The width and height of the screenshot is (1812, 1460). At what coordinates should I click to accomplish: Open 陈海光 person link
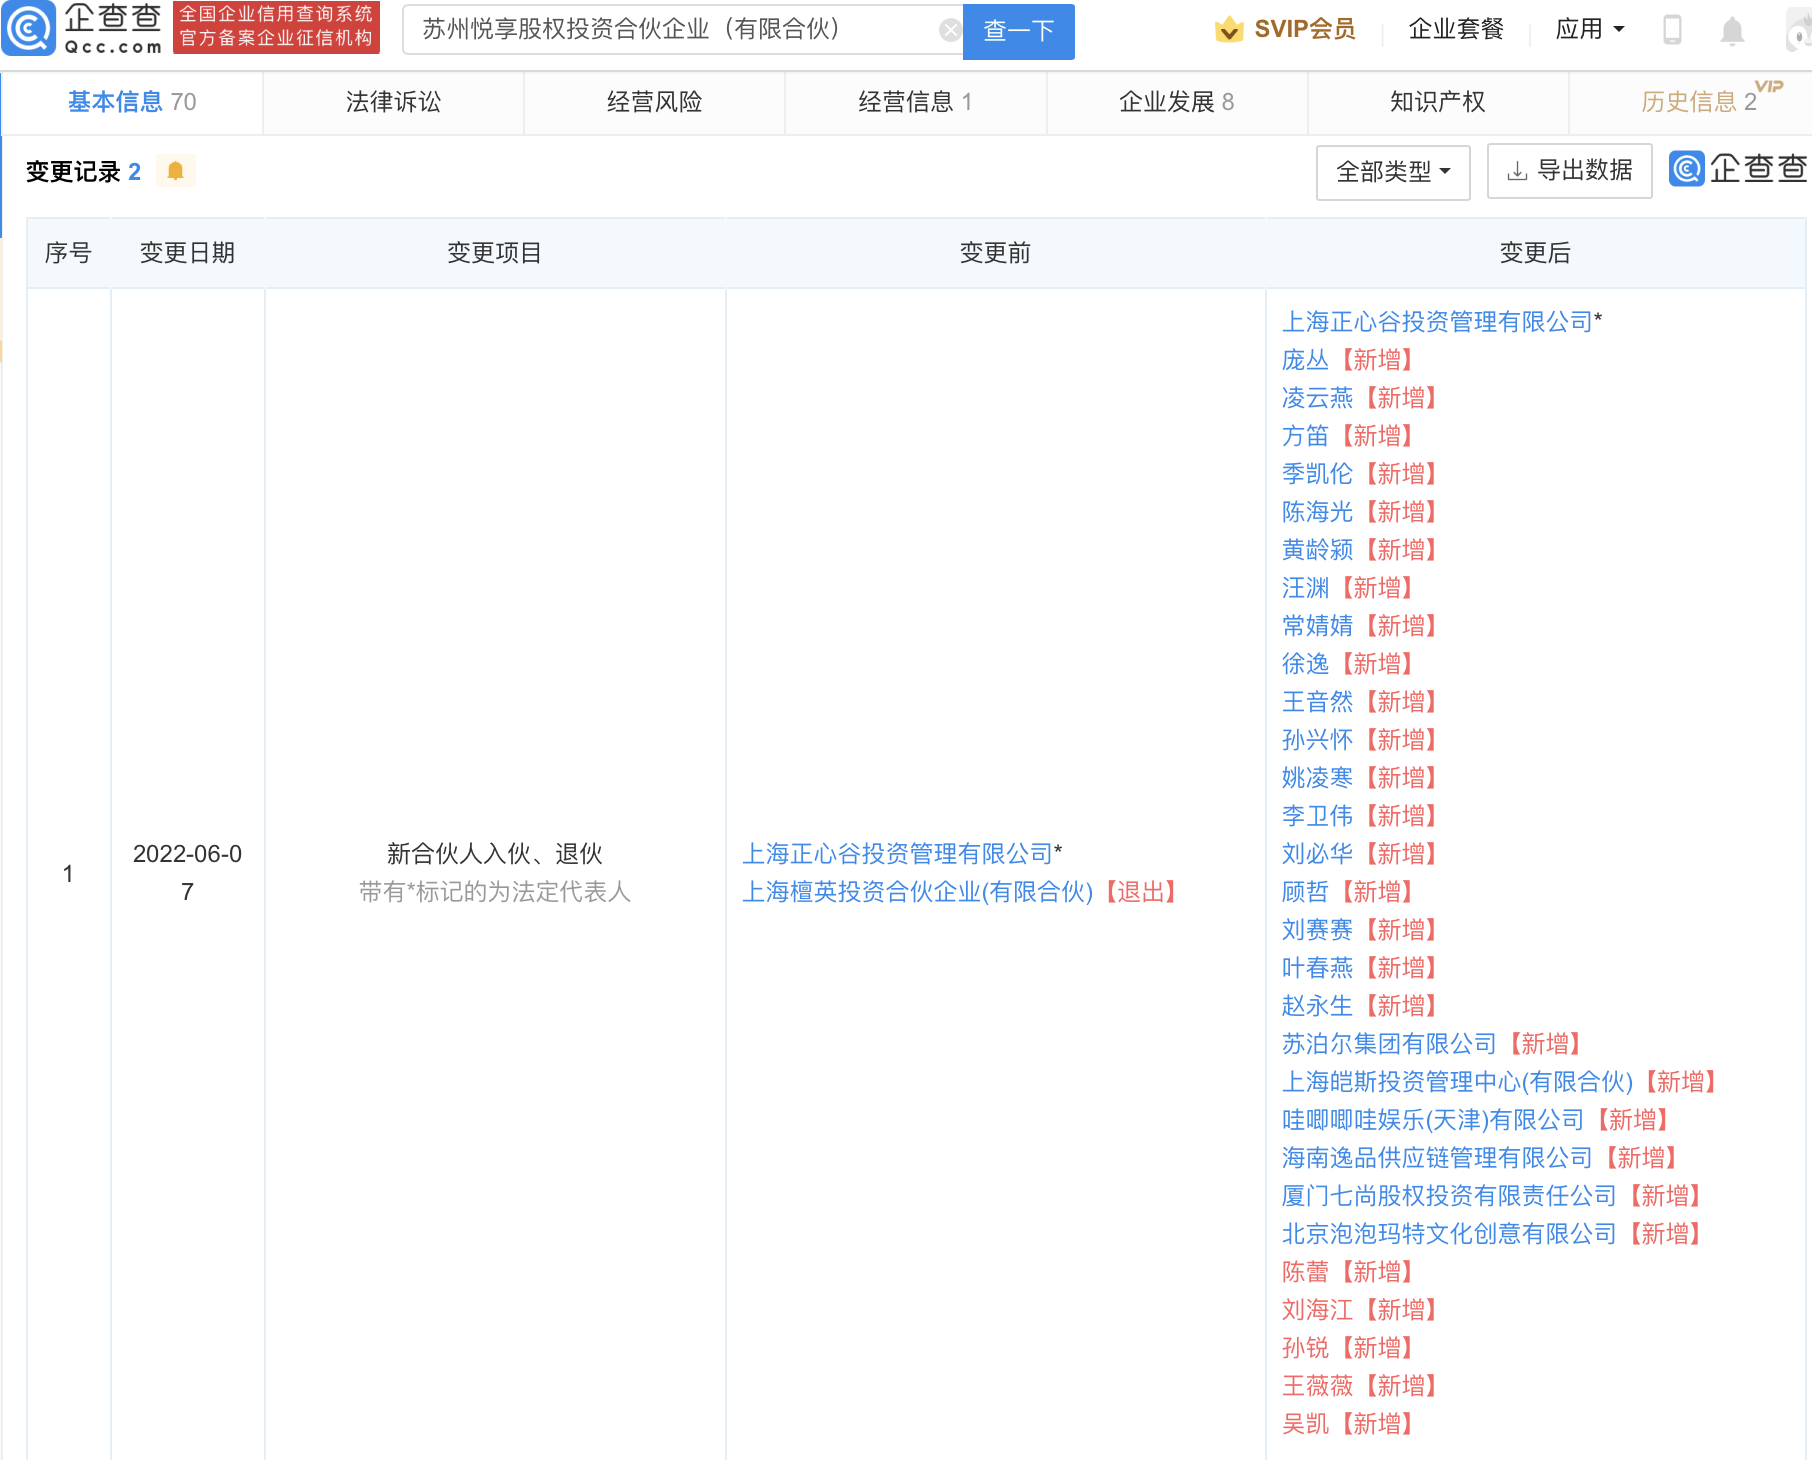tap(1317, 512)
